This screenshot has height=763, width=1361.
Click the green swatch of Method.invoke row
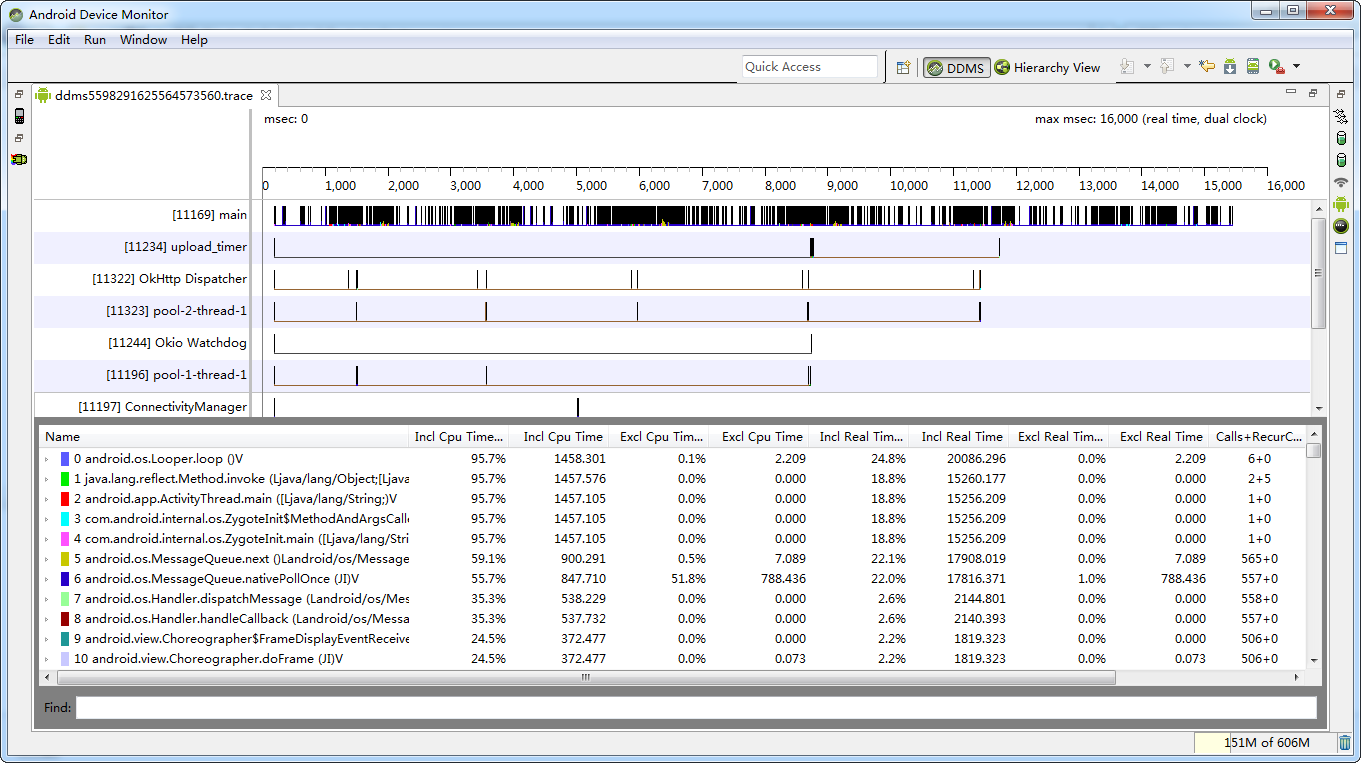(x=65, y=479)
